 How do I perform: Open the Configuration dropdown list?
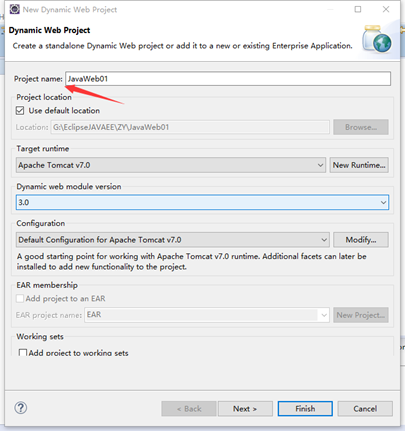point(173,240)
